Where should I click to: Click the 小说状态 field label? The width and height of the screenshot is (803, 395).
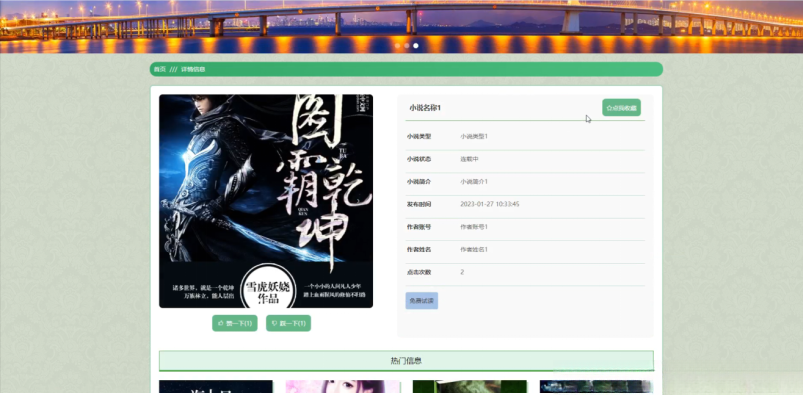419,159
